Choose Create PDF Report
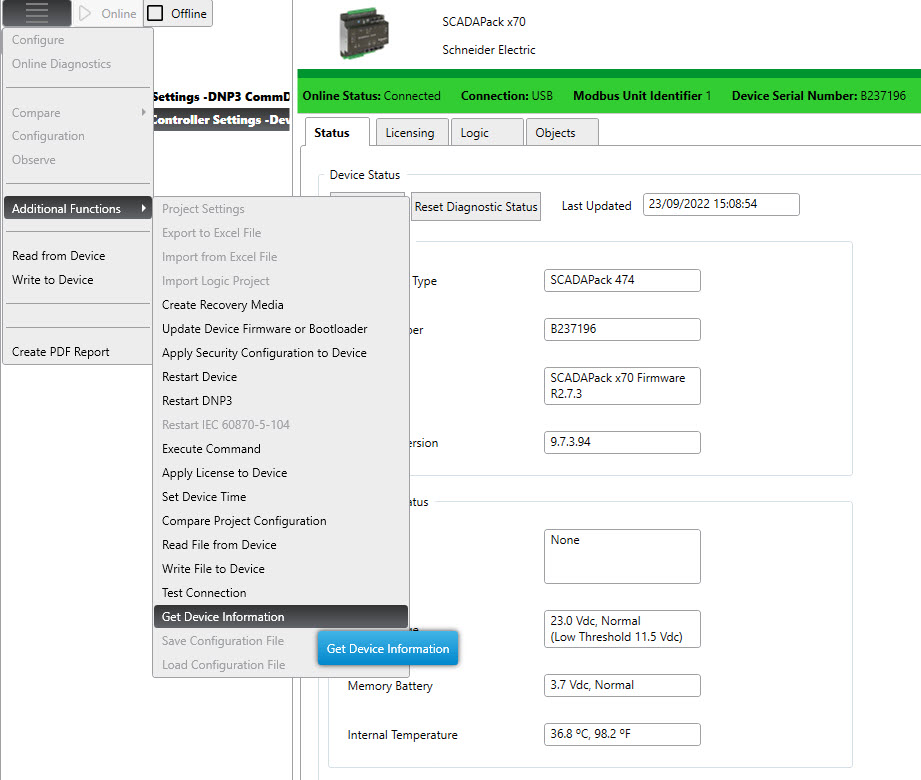This screenshot has height=780, width=921. tap(60, 352)
